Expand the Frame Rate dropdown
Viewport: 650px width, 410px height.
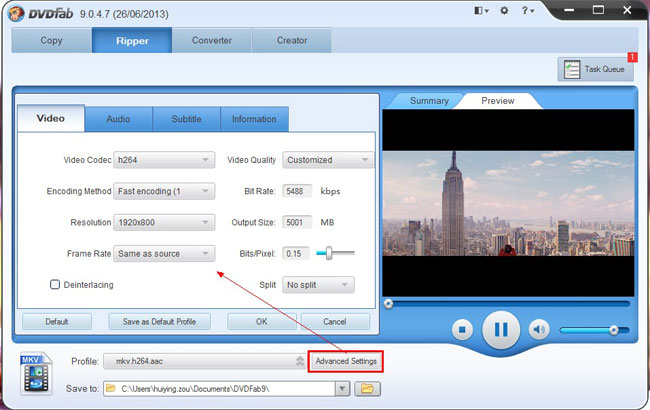tap(164, 253)
